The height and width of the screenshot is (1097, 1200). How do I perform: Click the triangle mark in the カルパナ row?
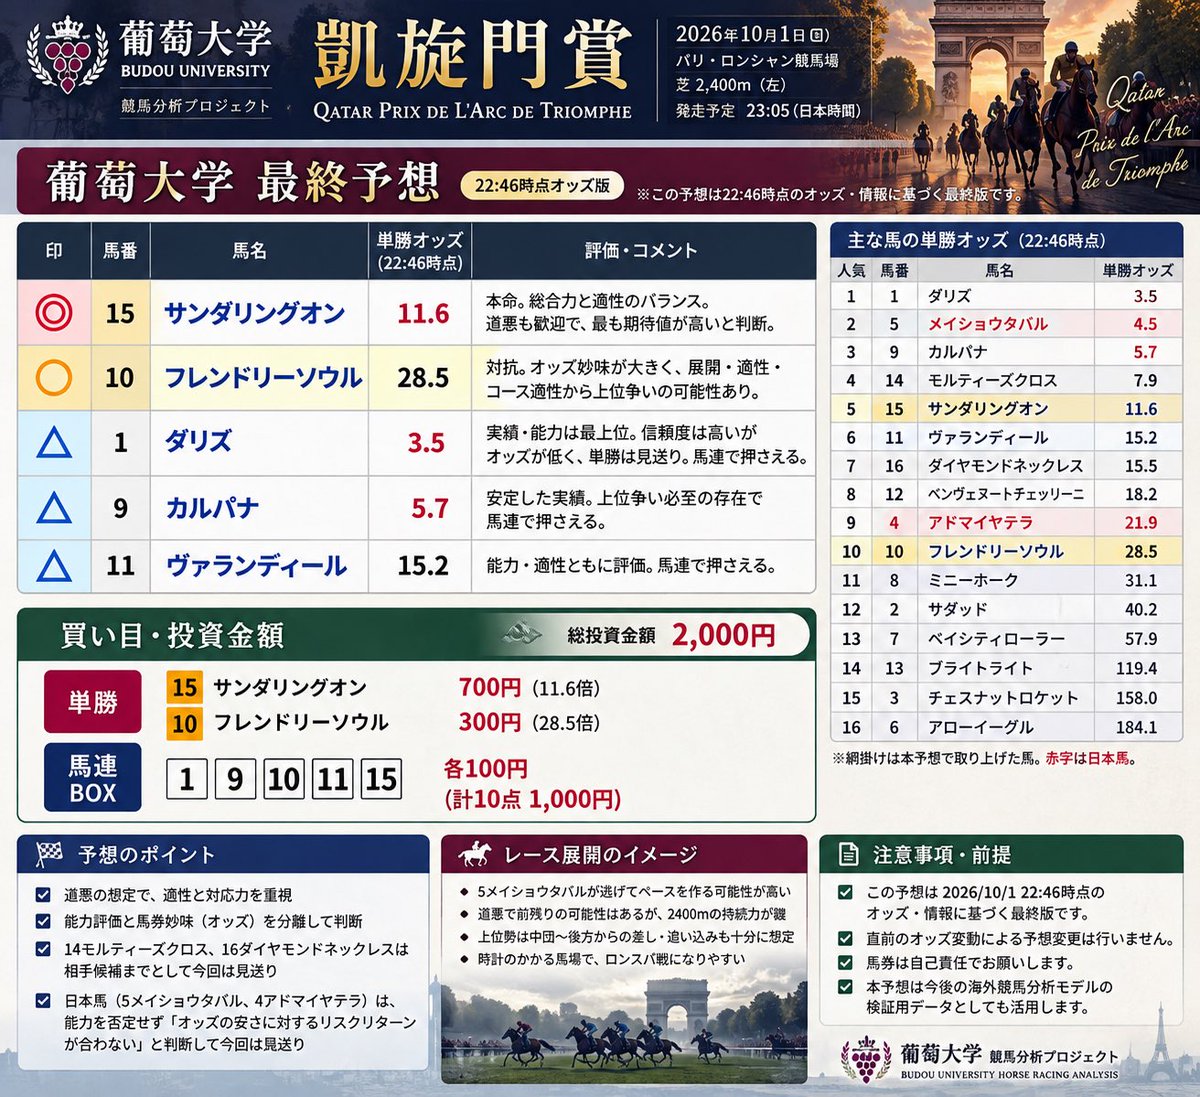coord(54,508)
